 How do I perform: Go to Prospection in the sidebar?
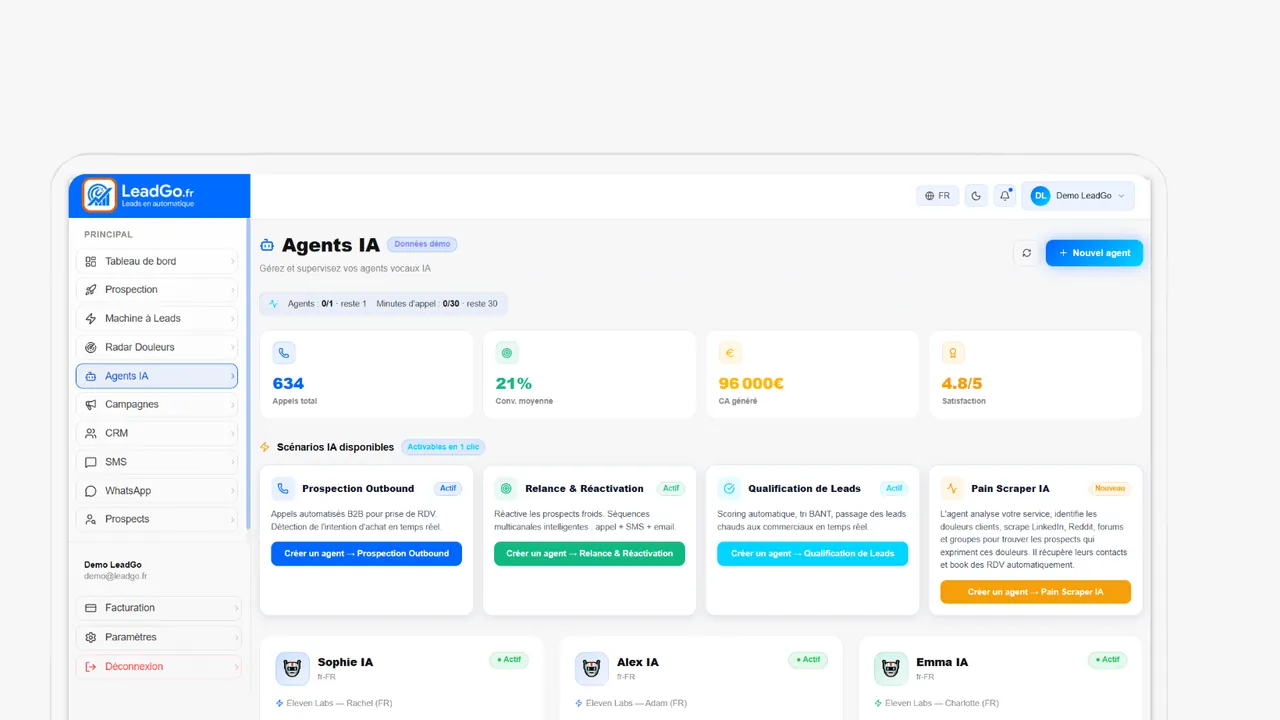[x=157, y=290]
